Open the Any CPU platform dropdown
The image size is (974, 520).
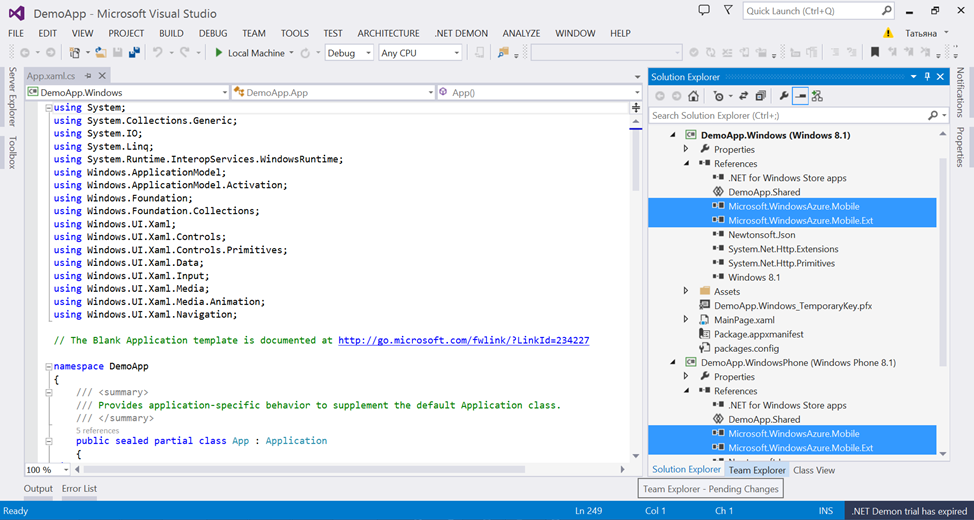(420, 53)
